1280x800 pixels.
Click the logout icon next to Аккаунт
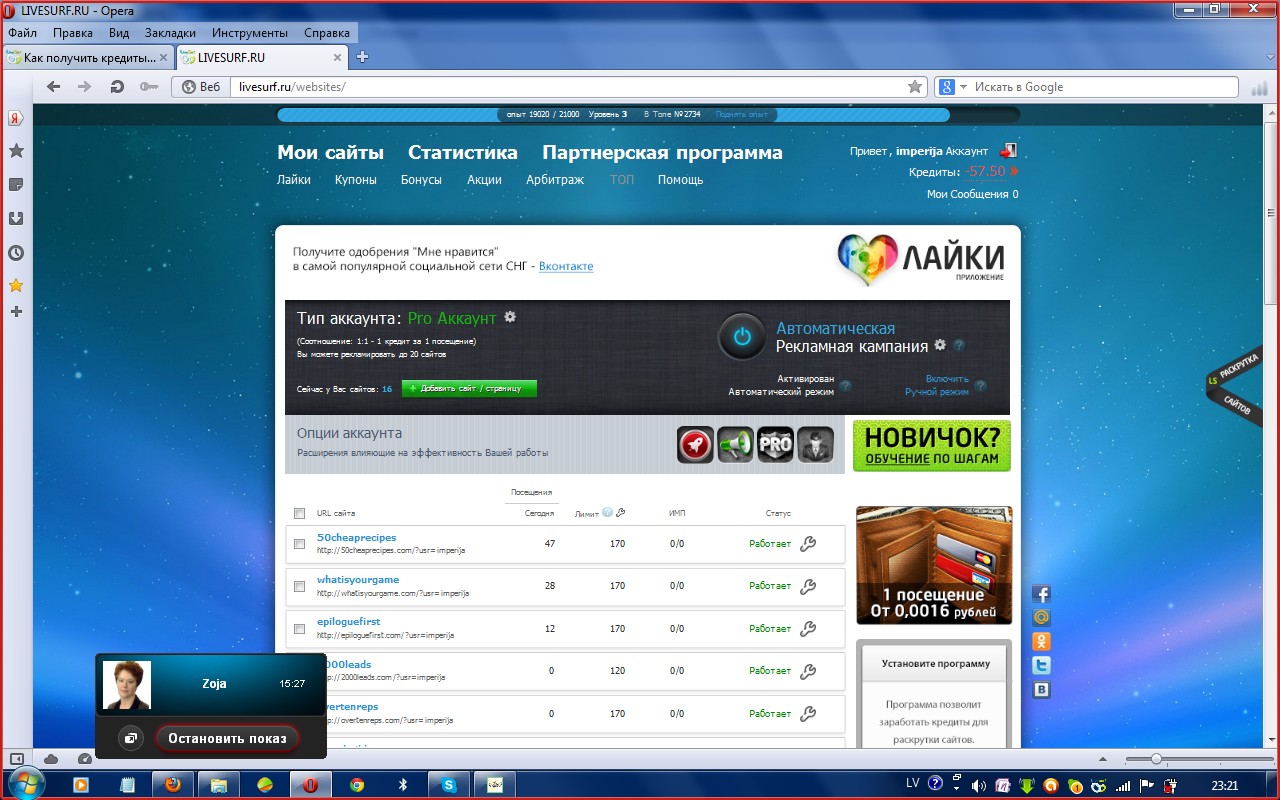pyautogui.click(x=1009, y=151)
